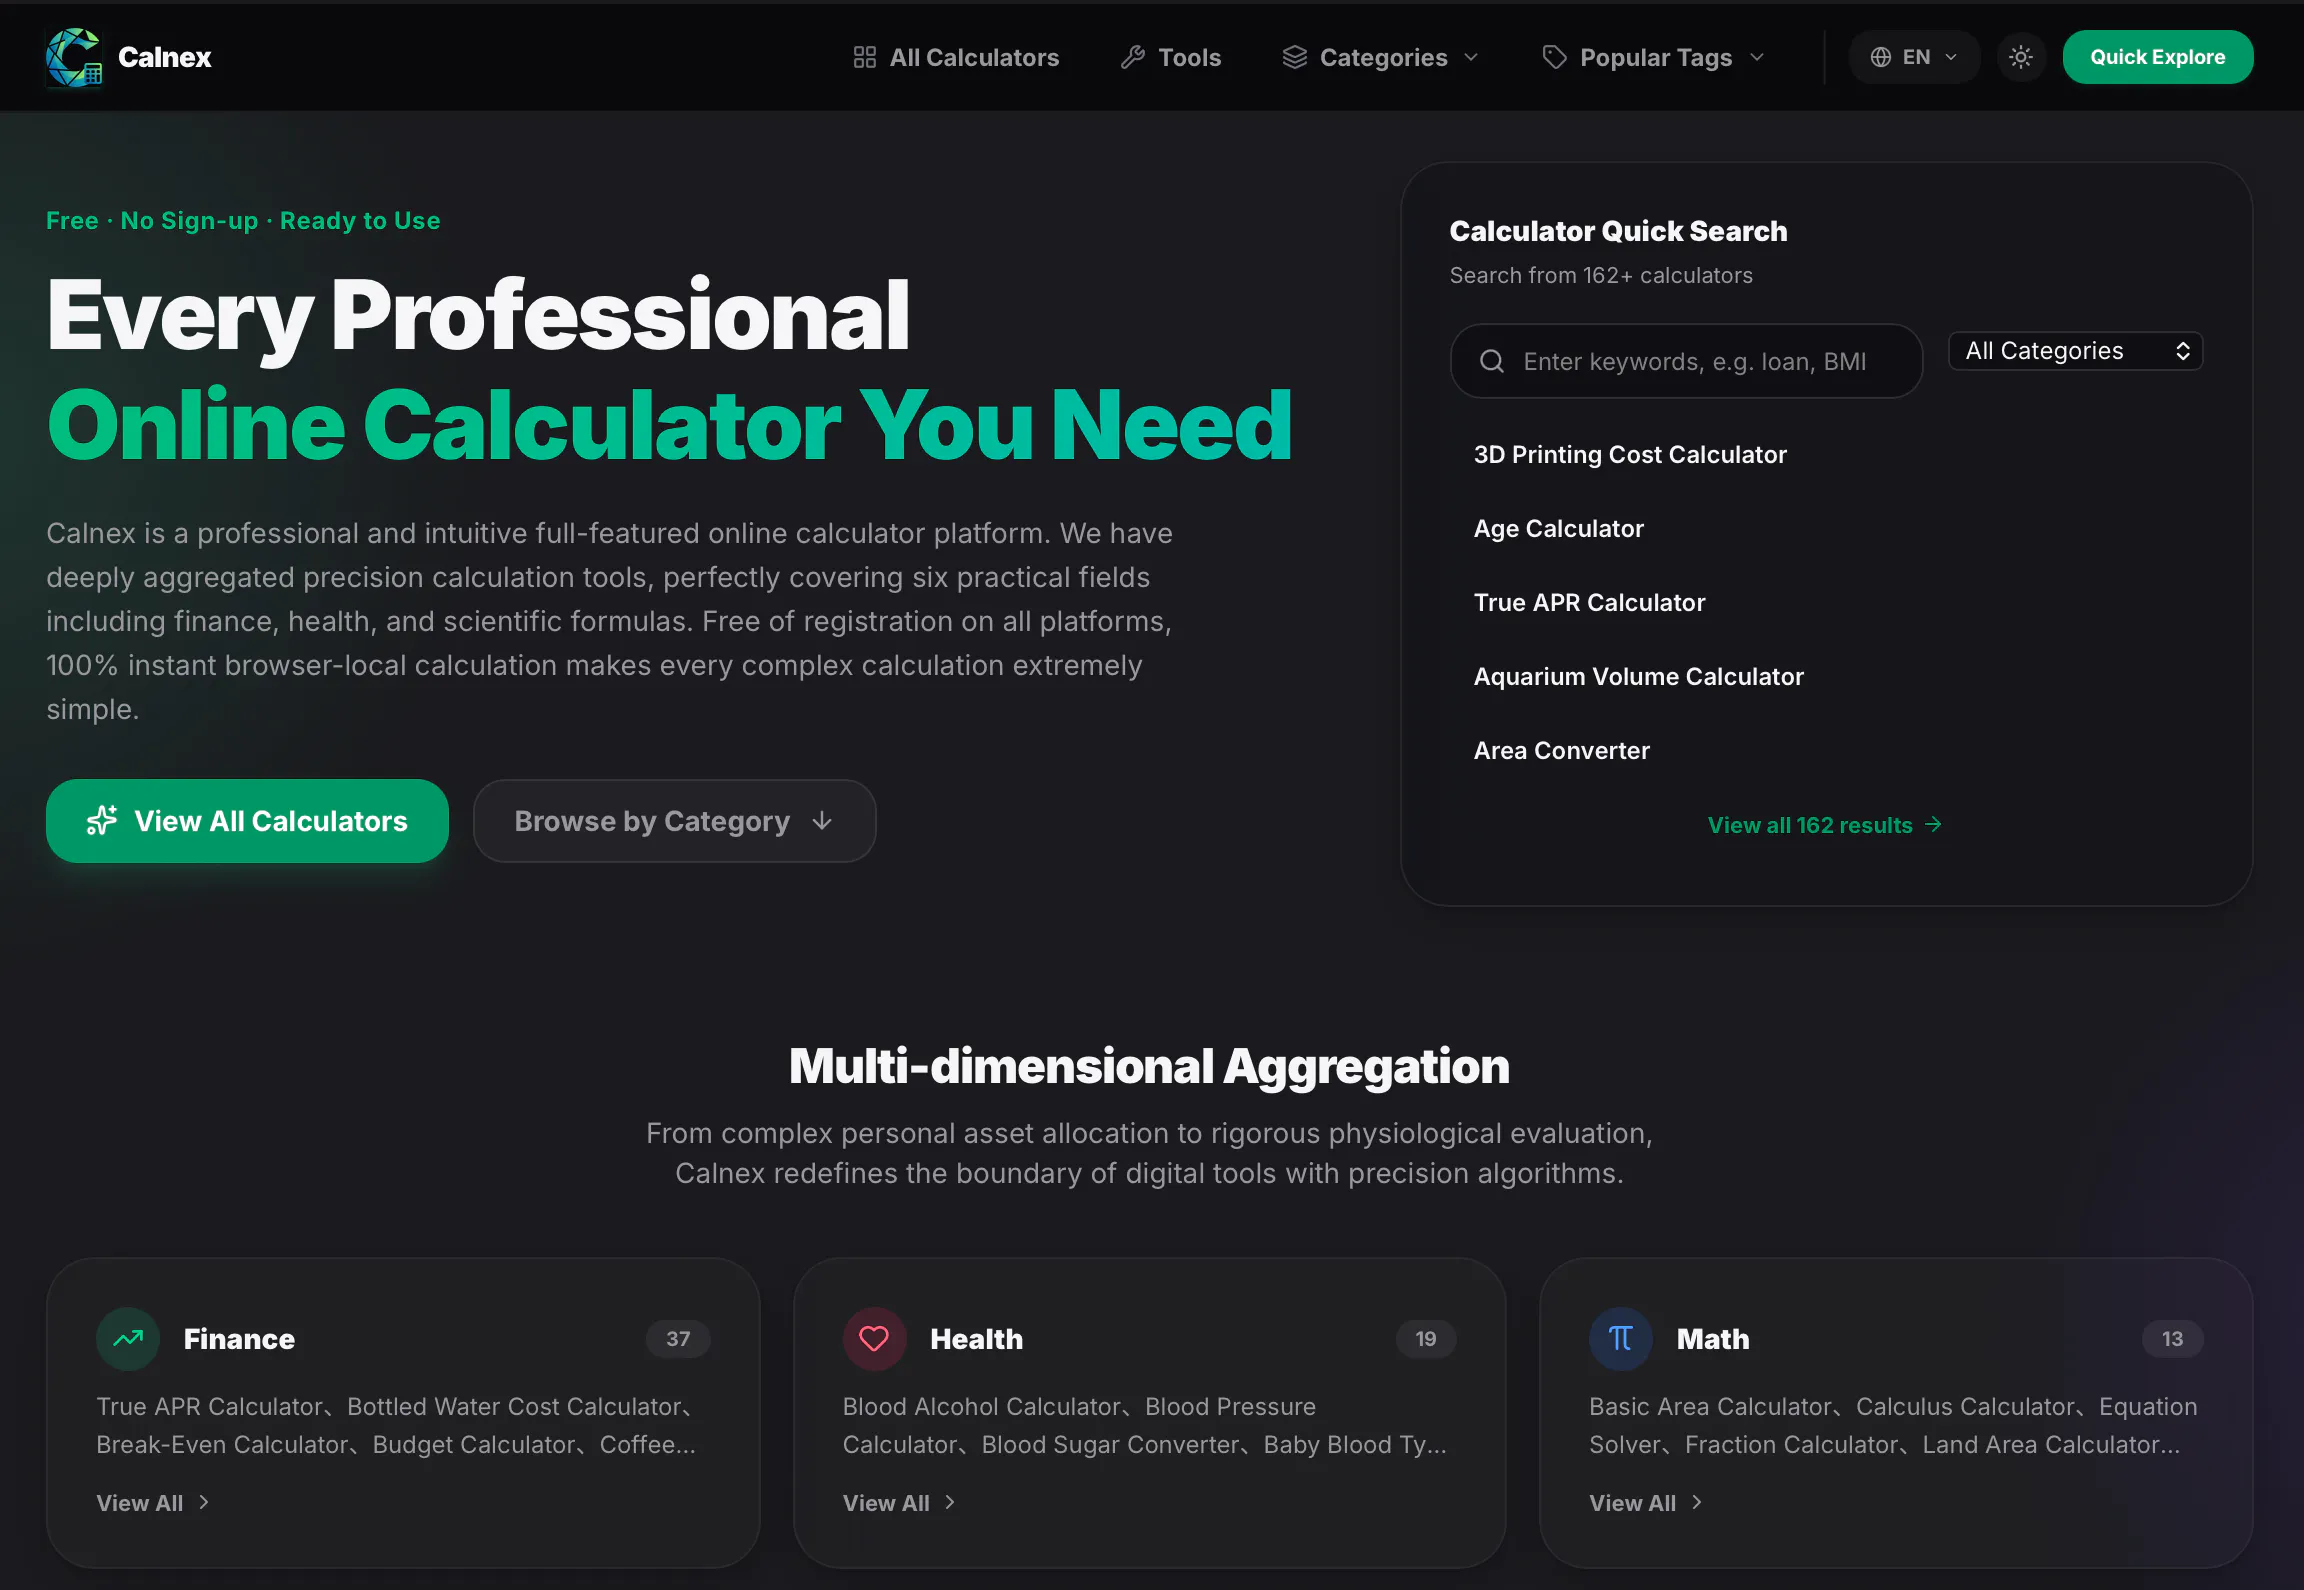Expand Health card View All chevron
This screenshot has width=2304, height=1590.
(x=950, y=1502)
